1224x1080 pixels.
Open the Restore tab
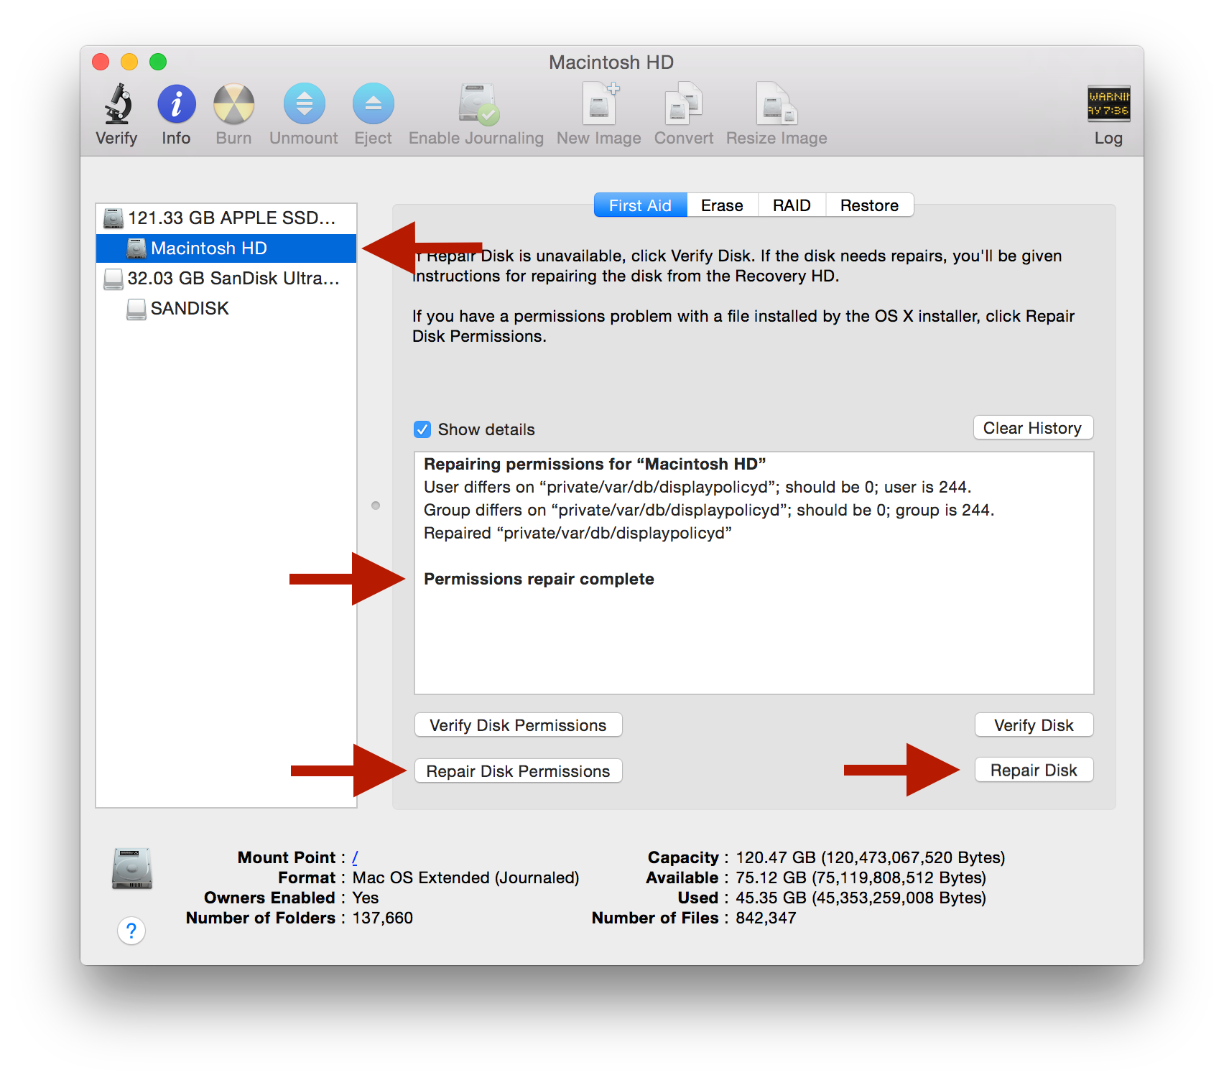click(869, 205)
